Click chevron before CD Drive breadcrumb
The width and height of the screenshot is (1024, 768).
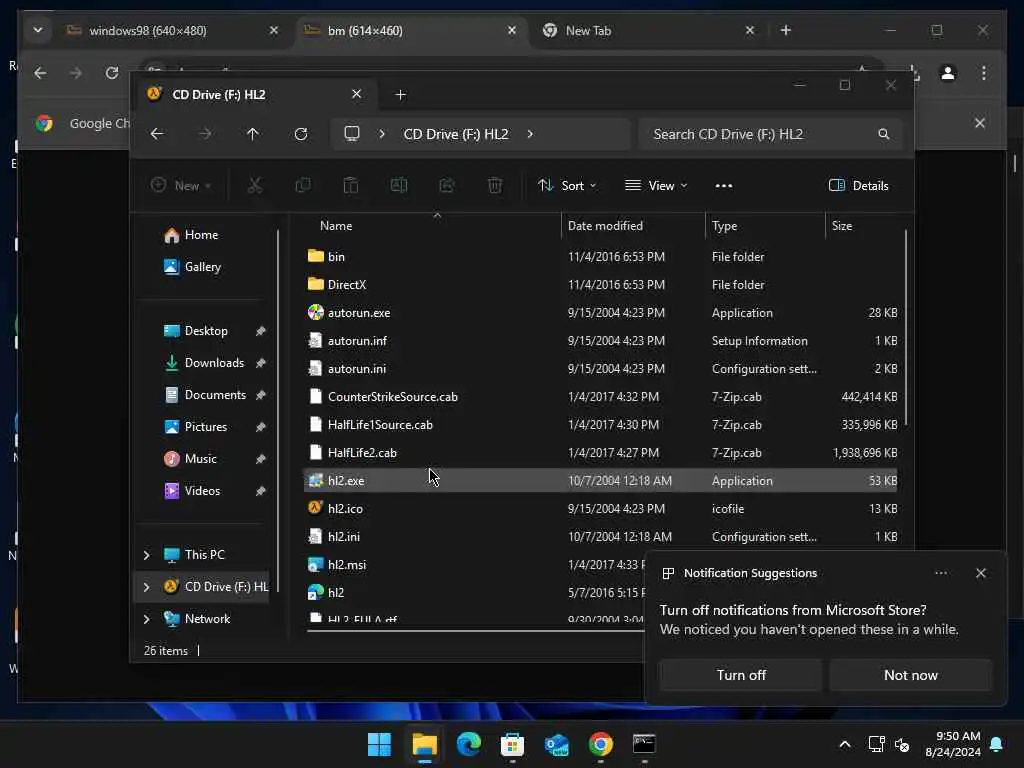pos(382,134)
